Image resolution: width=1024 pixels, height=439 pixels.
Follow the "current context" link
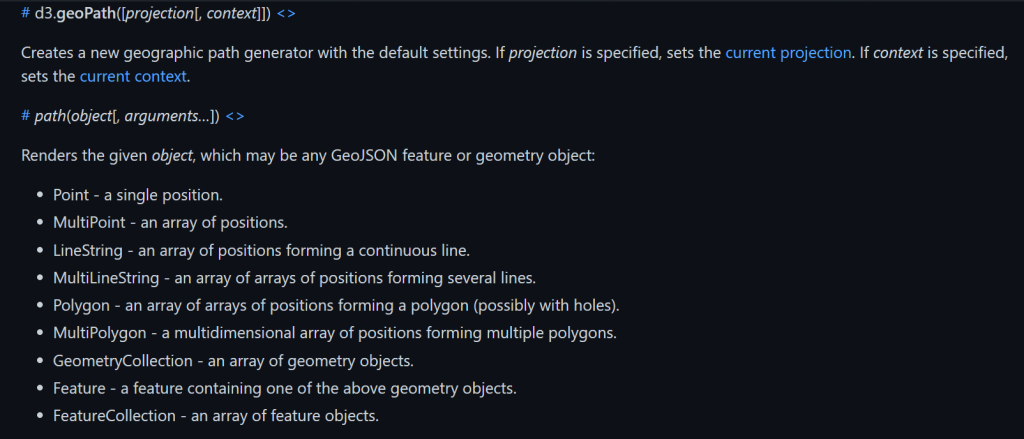pos(133,76)
